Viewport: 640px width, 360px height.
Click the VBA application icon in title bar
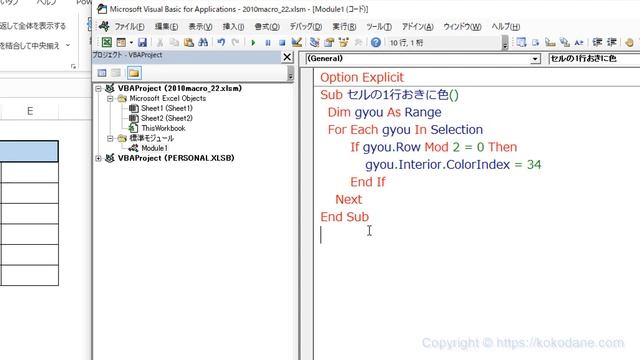[102, 9]
